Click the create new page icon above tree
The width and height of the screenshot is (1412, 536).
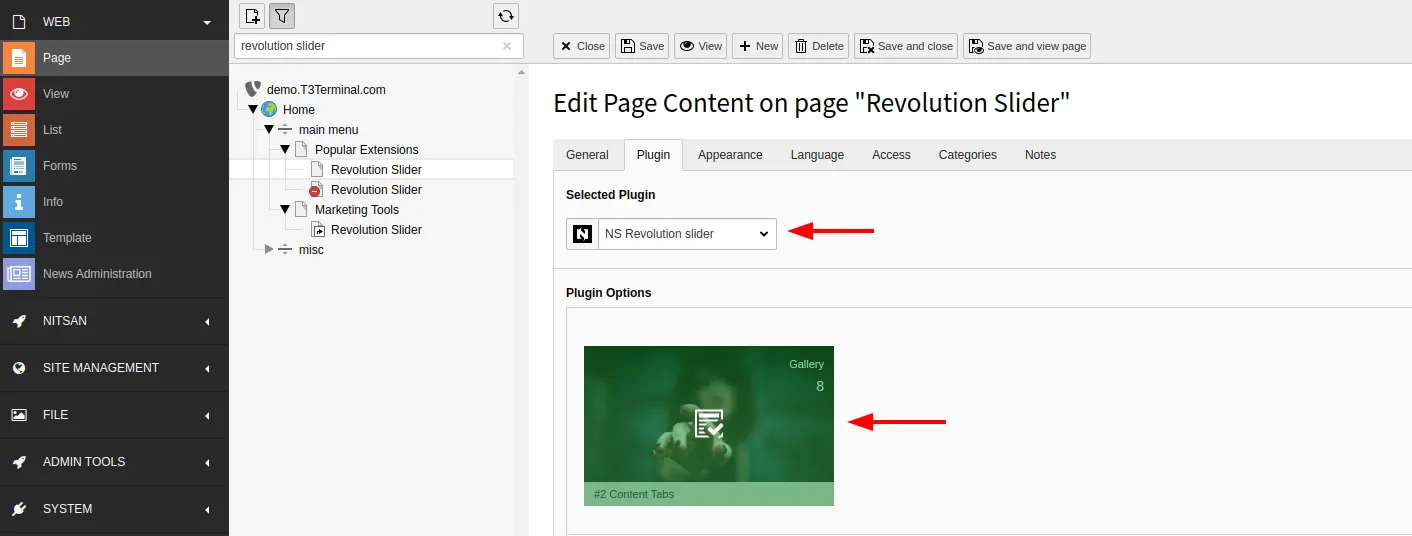(253, 15)
